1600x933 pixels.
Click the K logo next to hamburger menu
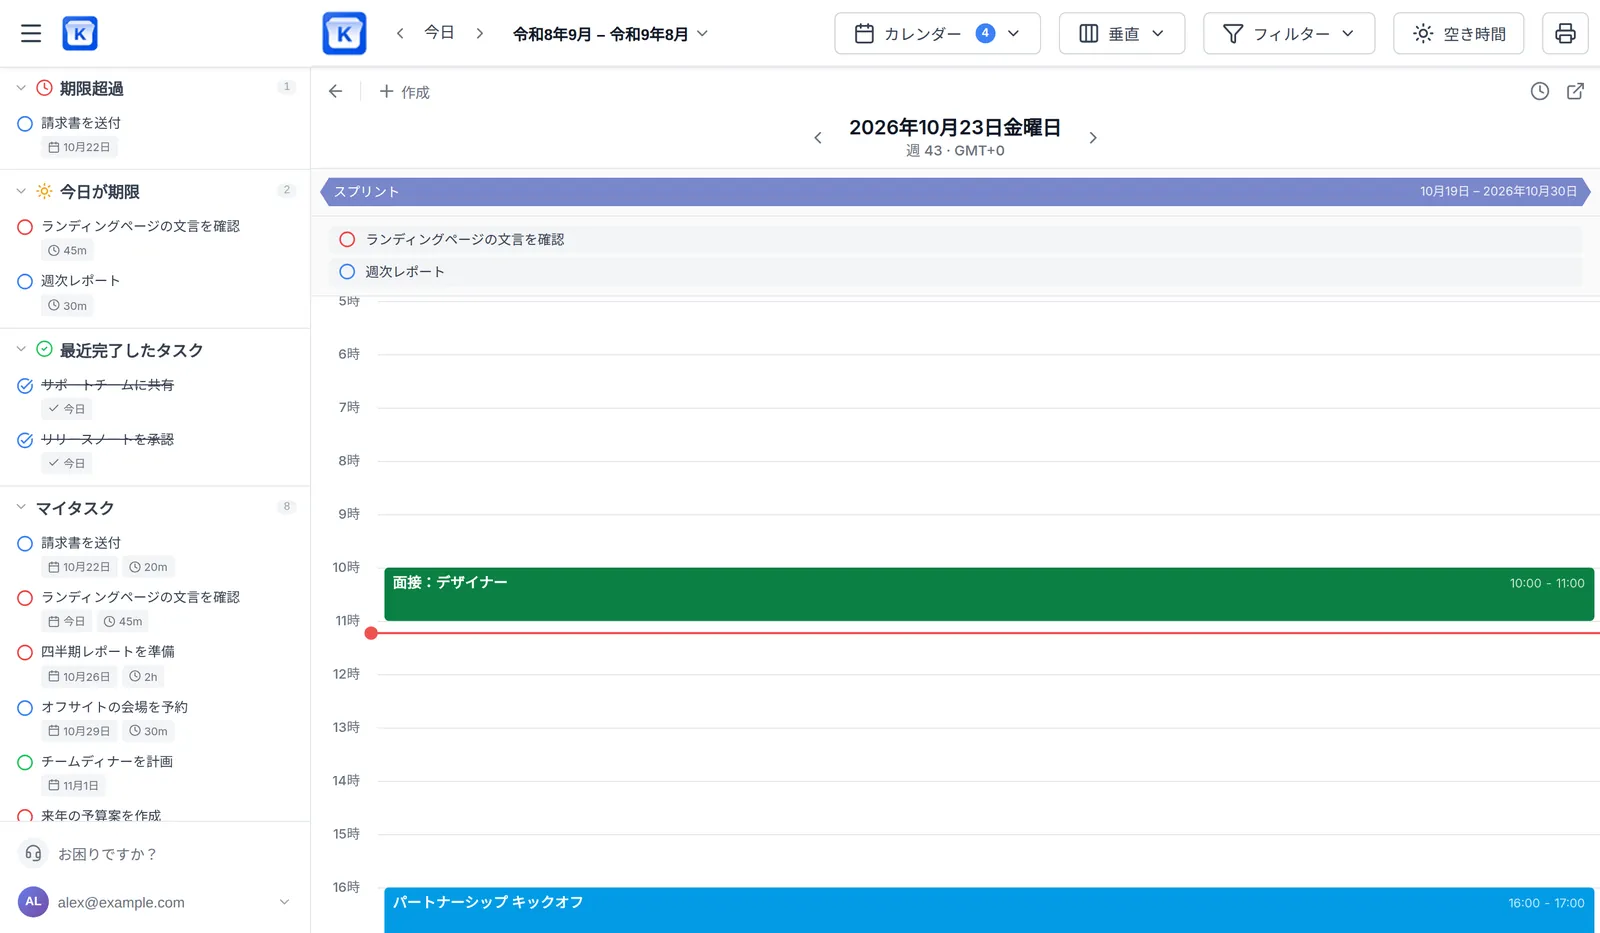(x=80, y=33)
